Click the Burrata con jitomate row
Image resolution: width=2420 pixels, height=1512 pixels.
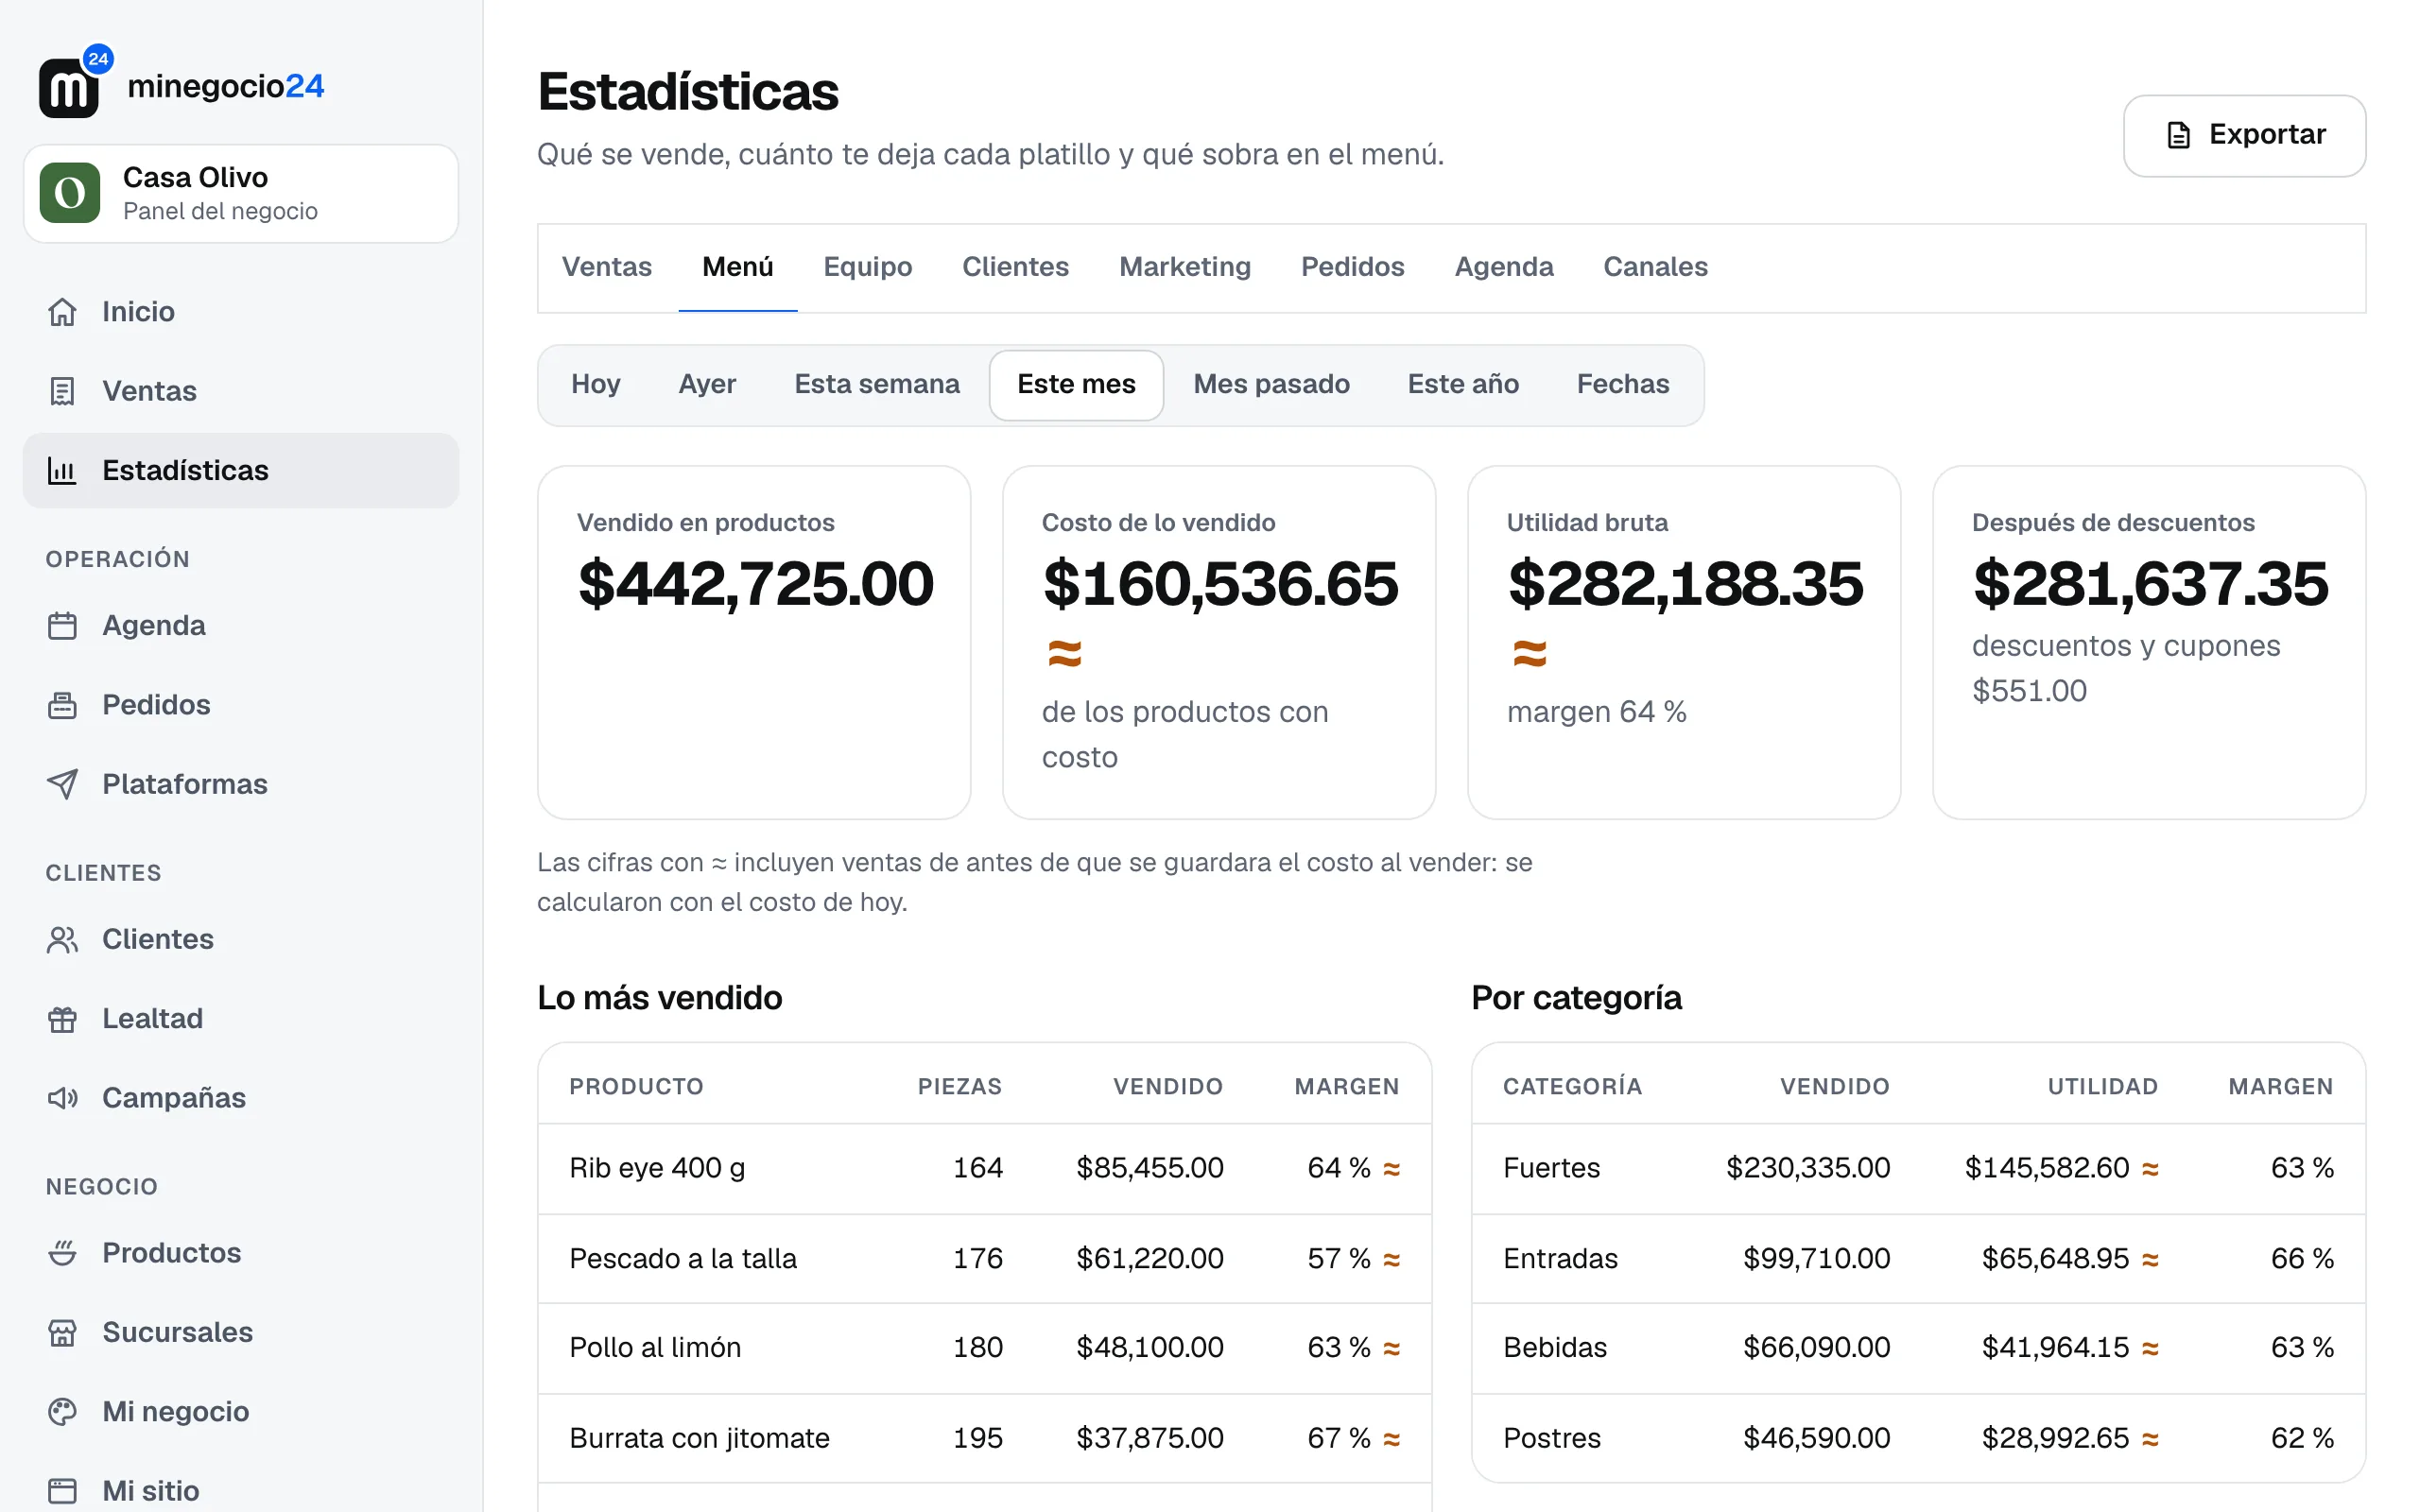click(x=985, y=1439)
